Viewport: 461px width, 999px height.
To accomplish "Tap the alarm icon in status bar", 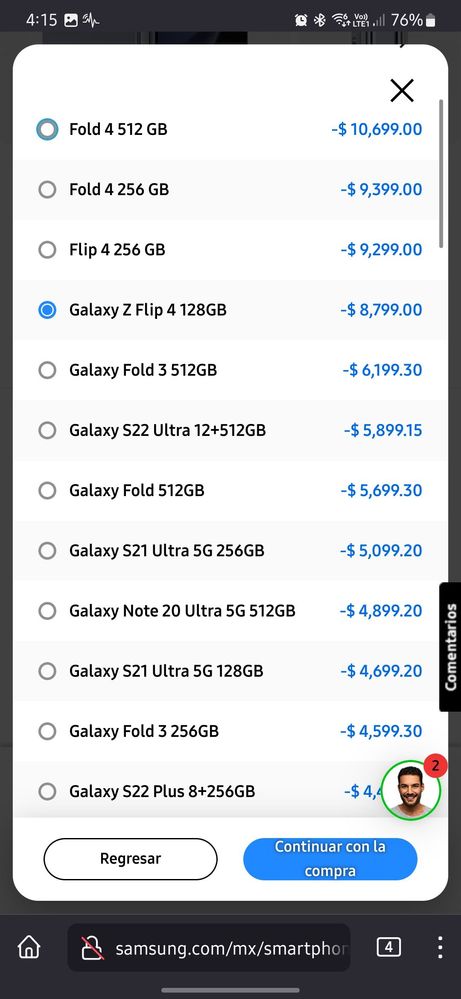I will tap(301, 20).
